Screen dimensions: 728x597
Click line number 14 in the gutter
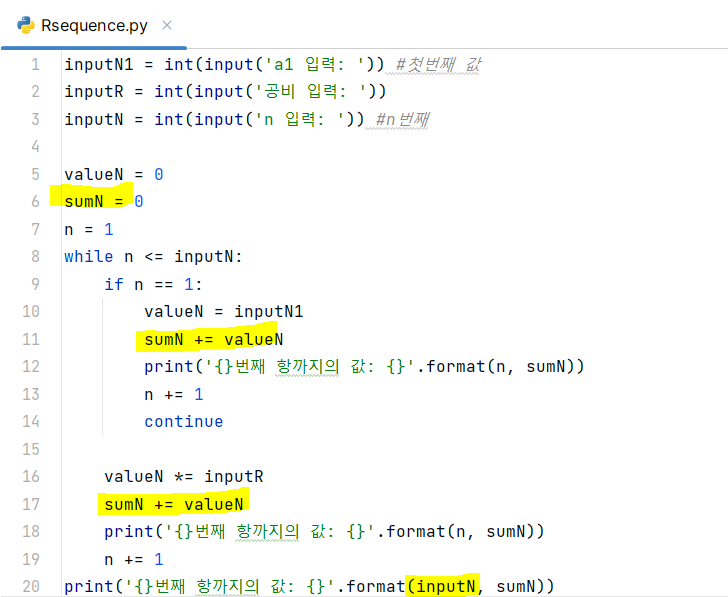click(x=31, y=422)
